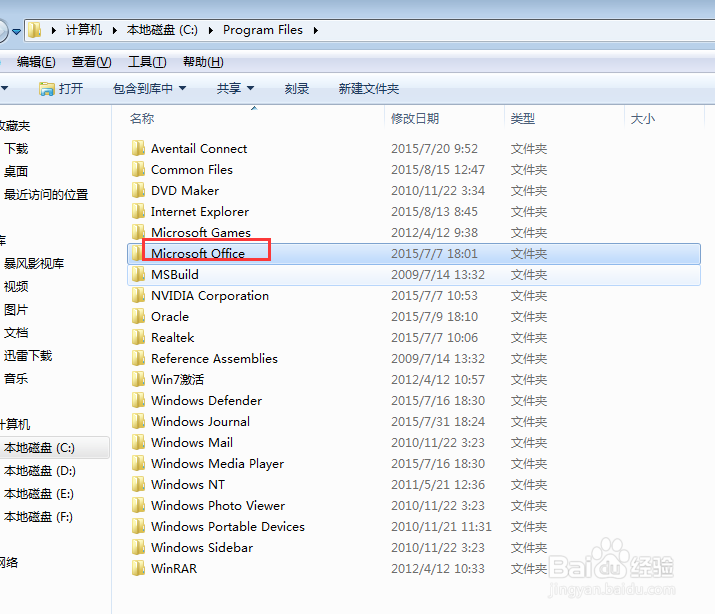Click the 新建文件夹 button
Screen dimensions: 715x614
tap(368, 88)
